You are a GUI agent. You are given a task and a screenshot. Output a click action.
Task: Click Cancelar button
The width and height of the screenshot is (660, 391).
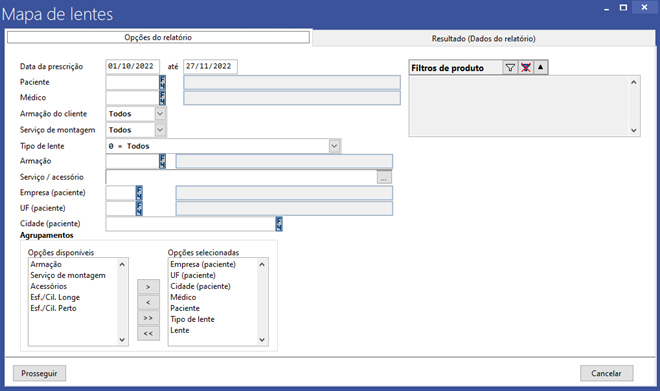point(606,373)
